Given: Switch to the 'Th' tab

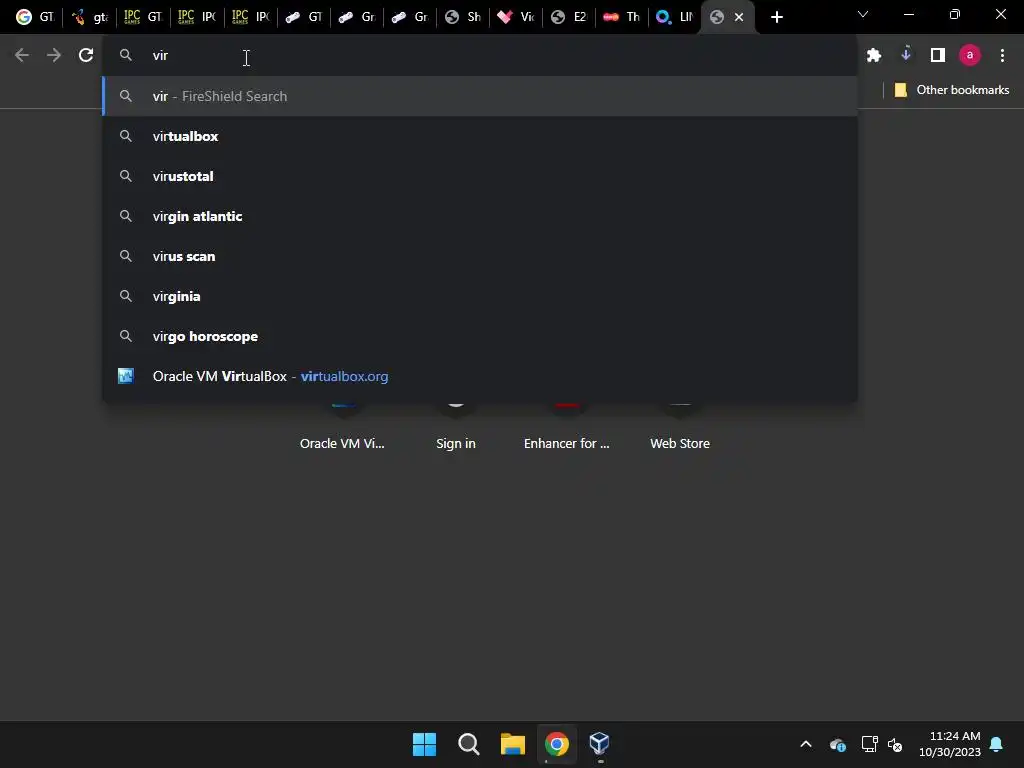Looking at the screenshot, I should 622,17.
